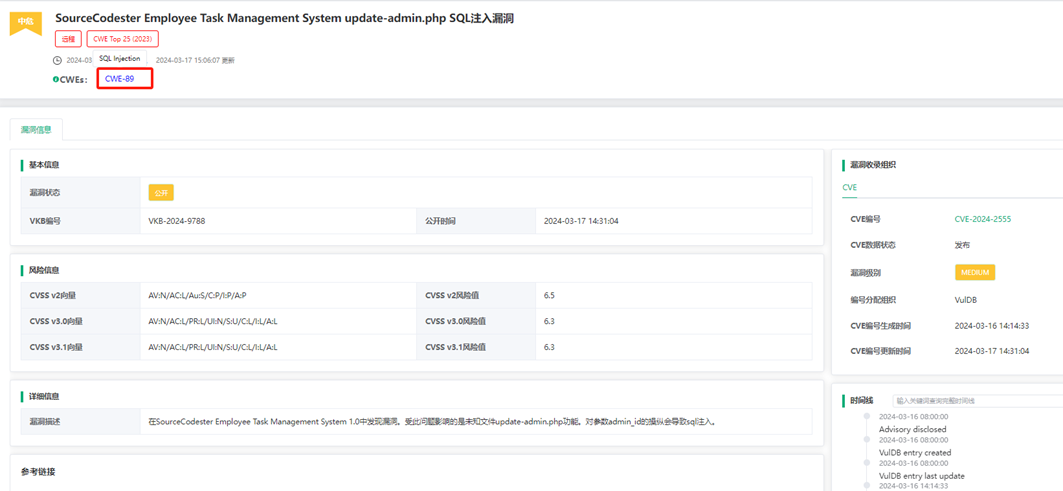Select the 远程 tag
Screen dimensions: 1063x491
(68, 39)
